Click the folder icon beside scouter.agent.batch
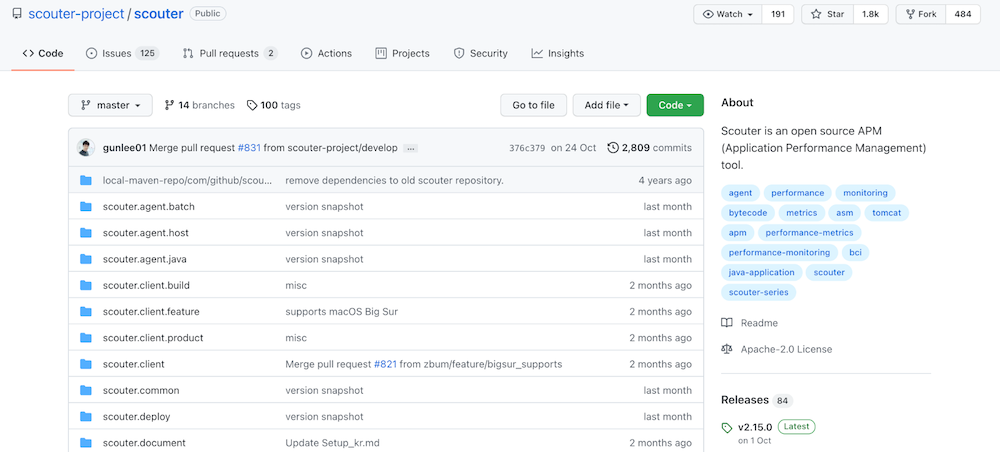The height and width of the screenshot is (452, 1000). (85, 207)
